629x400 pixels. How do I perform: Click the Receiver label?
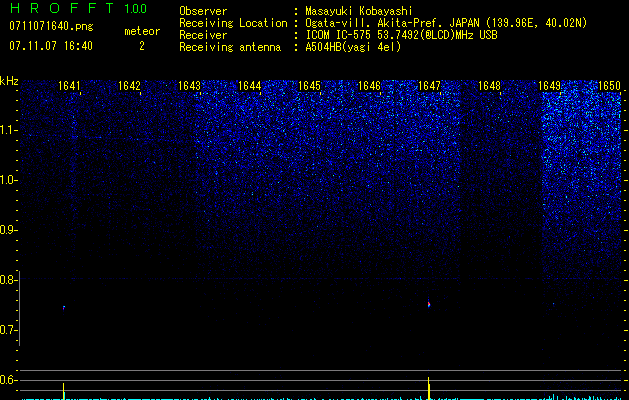[203, 35]
